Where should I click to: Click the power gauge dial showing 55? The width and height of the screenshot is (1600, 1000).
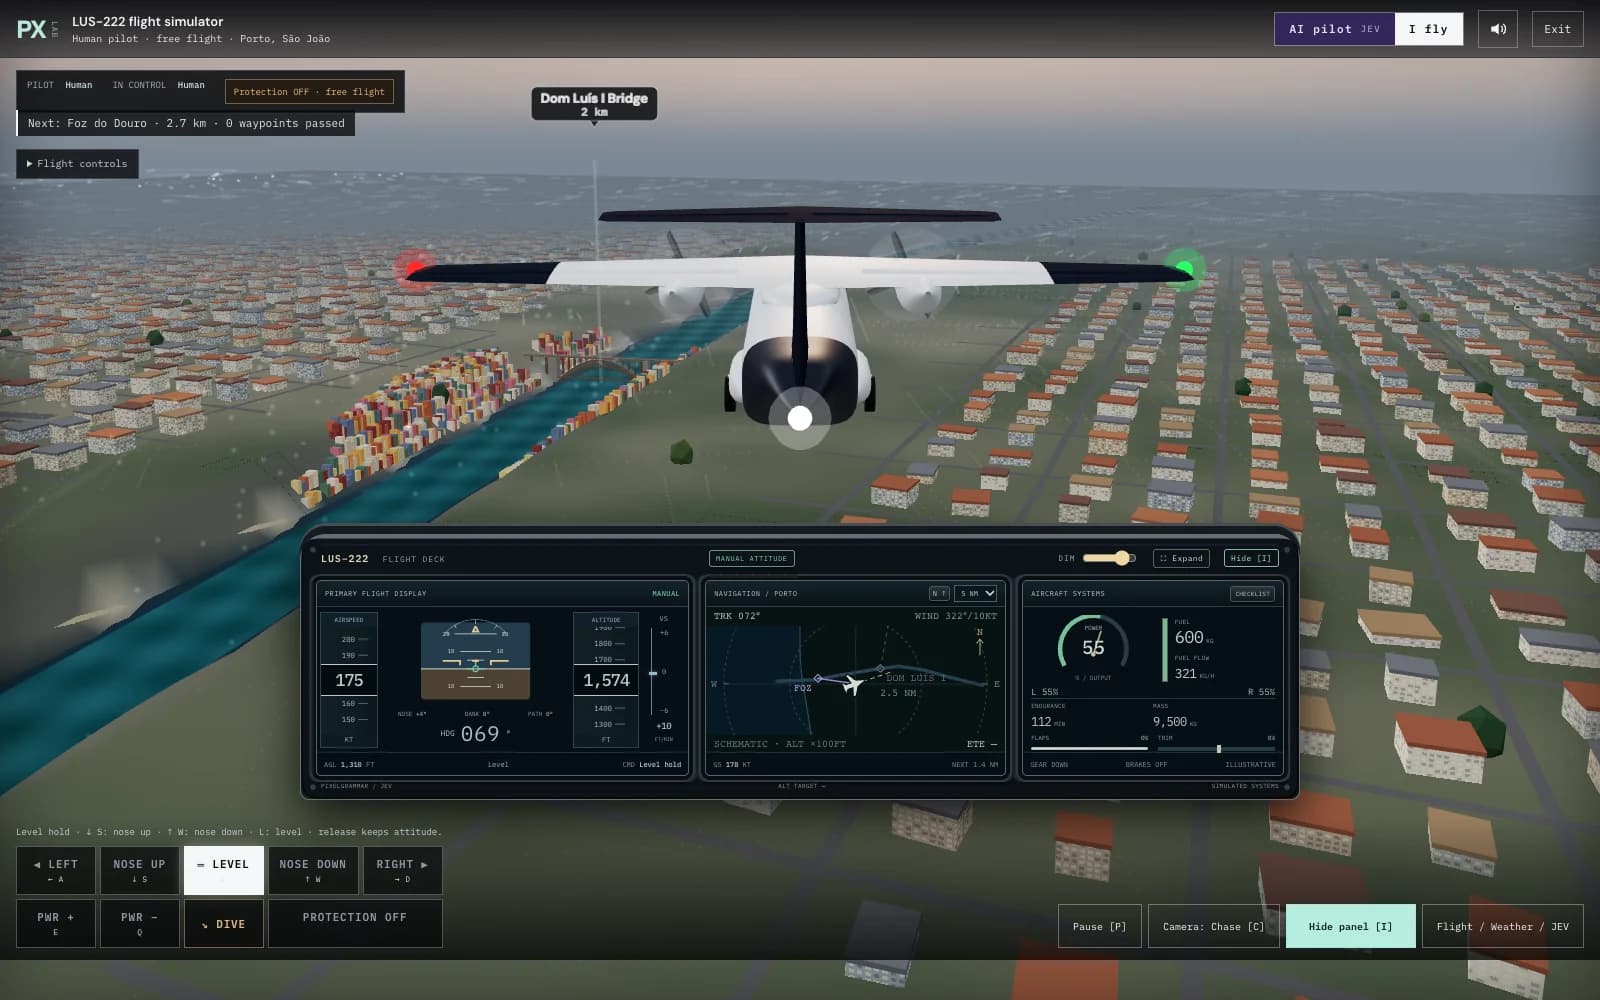click(1093, 647)
